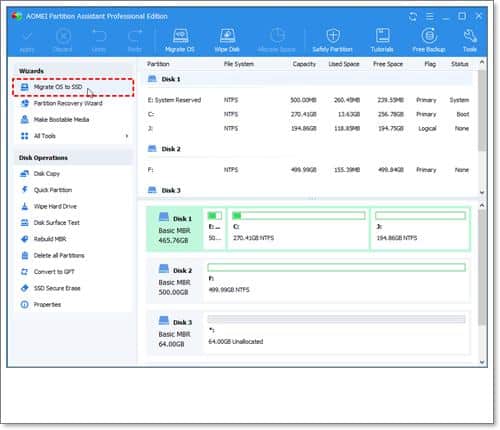This screenshot has height=430, width=500.
Task: Click the Make Bootable Media icon
Action: click(25, 120)
